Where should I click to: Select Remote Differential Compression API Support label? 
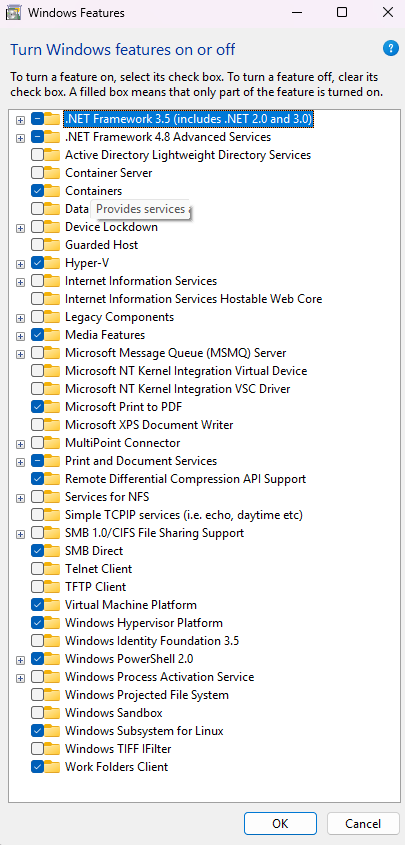coord(185,479)
